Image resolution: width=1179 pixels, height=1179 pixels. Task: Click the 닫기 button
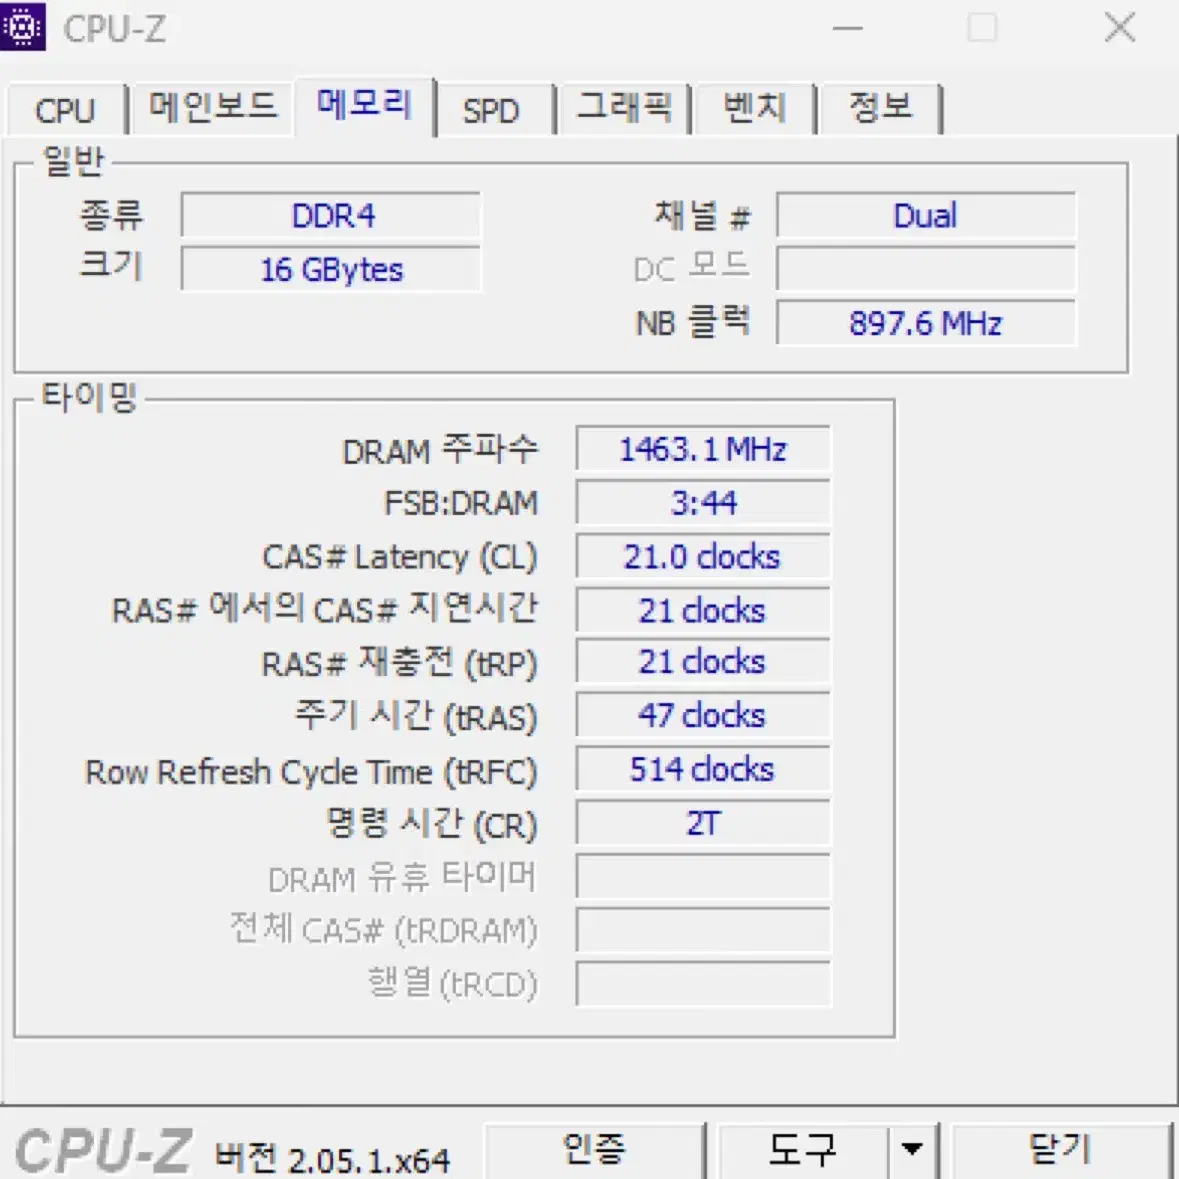(1061, 1150)
